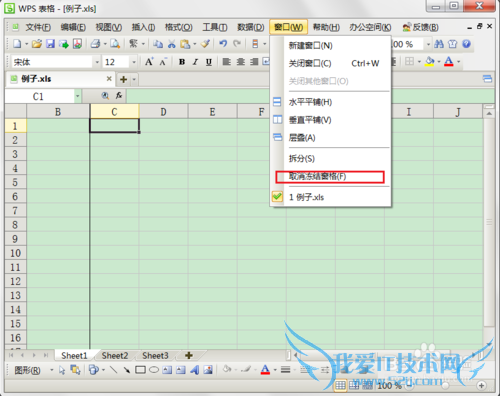The image size is (500, 396).
Task: Open the document tab list dropdown next to plus
Action: [x=134, y=79]
